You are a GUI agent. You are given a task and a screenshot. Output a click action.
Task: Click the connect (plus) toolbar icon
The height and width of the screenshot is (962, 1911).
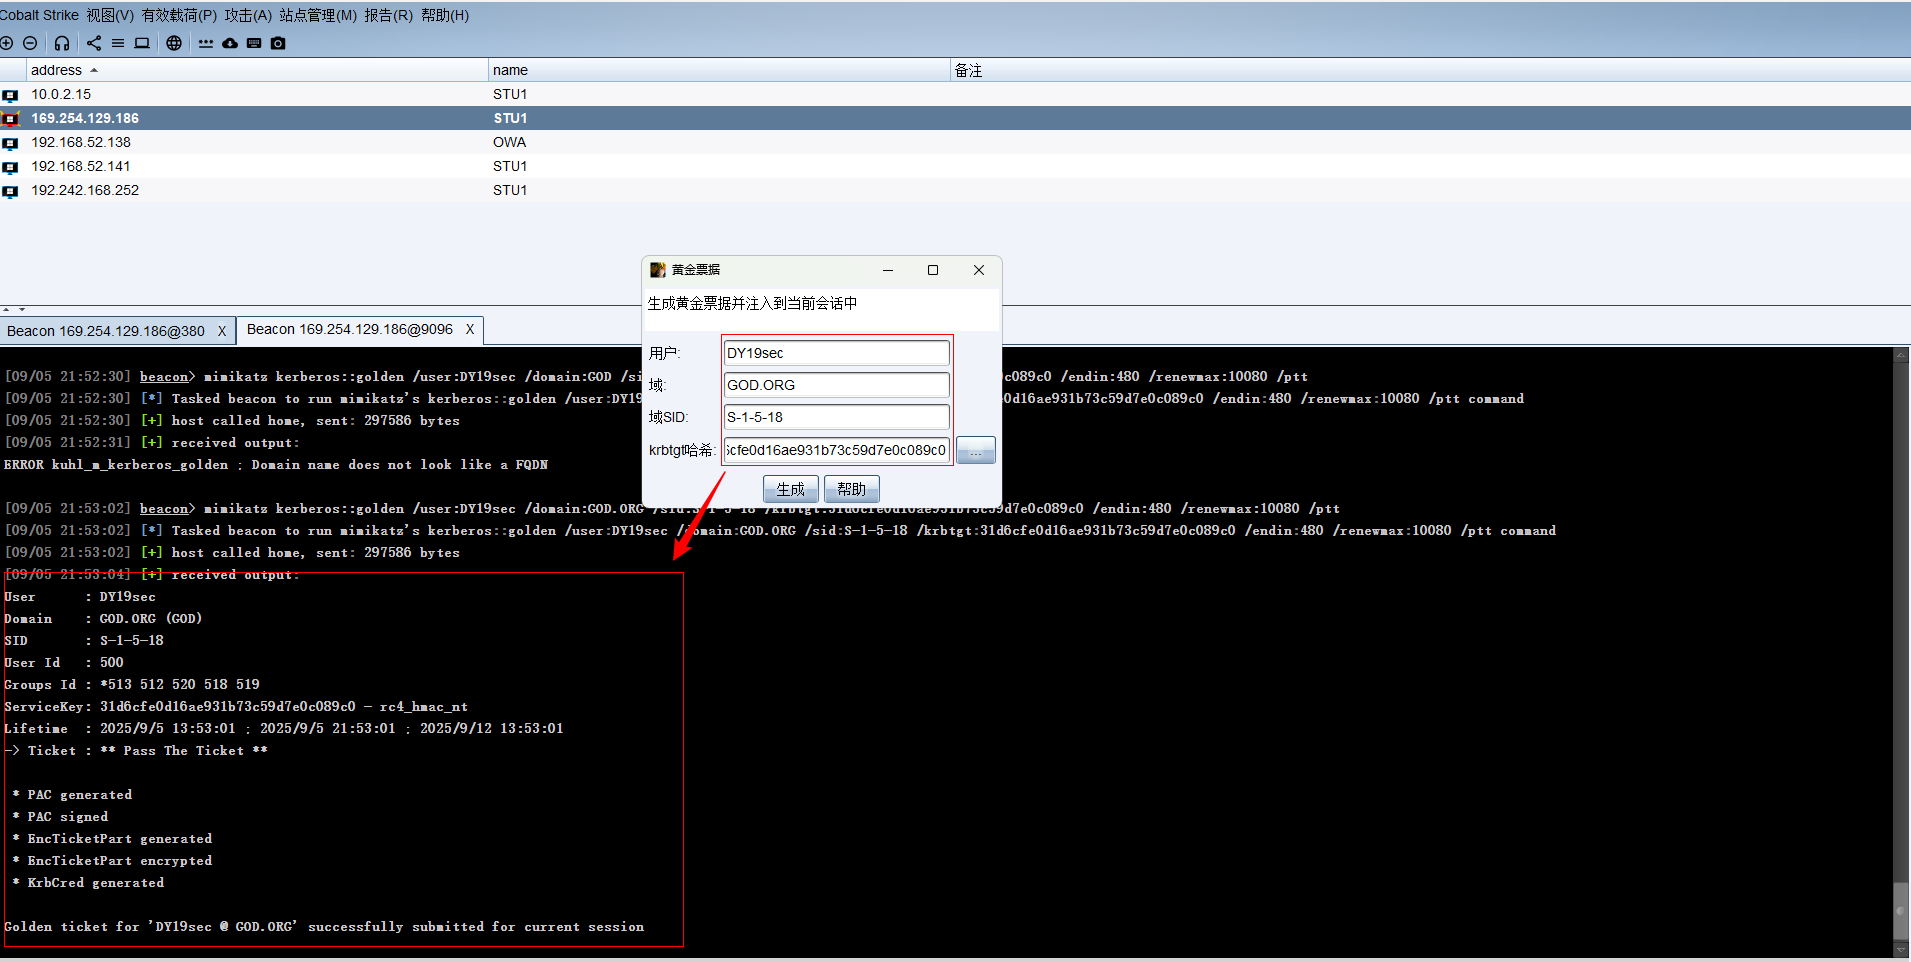(x=7, y=43)
